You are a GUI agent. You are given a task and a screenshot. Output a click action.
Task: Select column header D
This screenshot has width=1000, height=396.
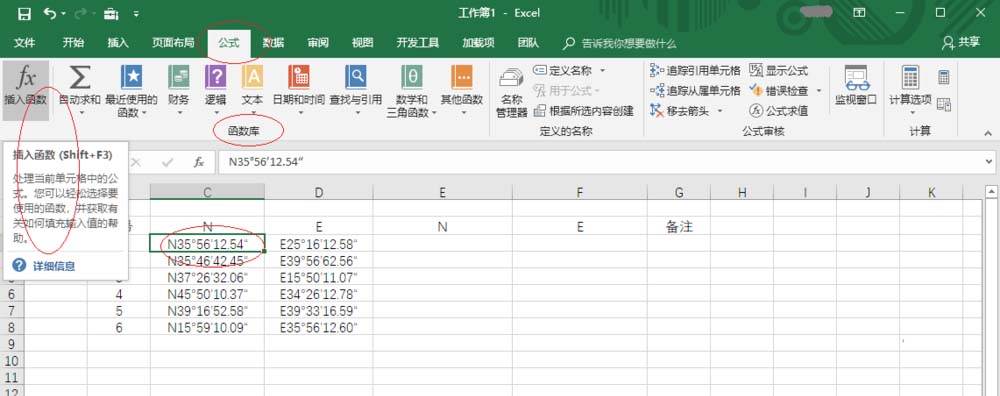pos(319,192)
